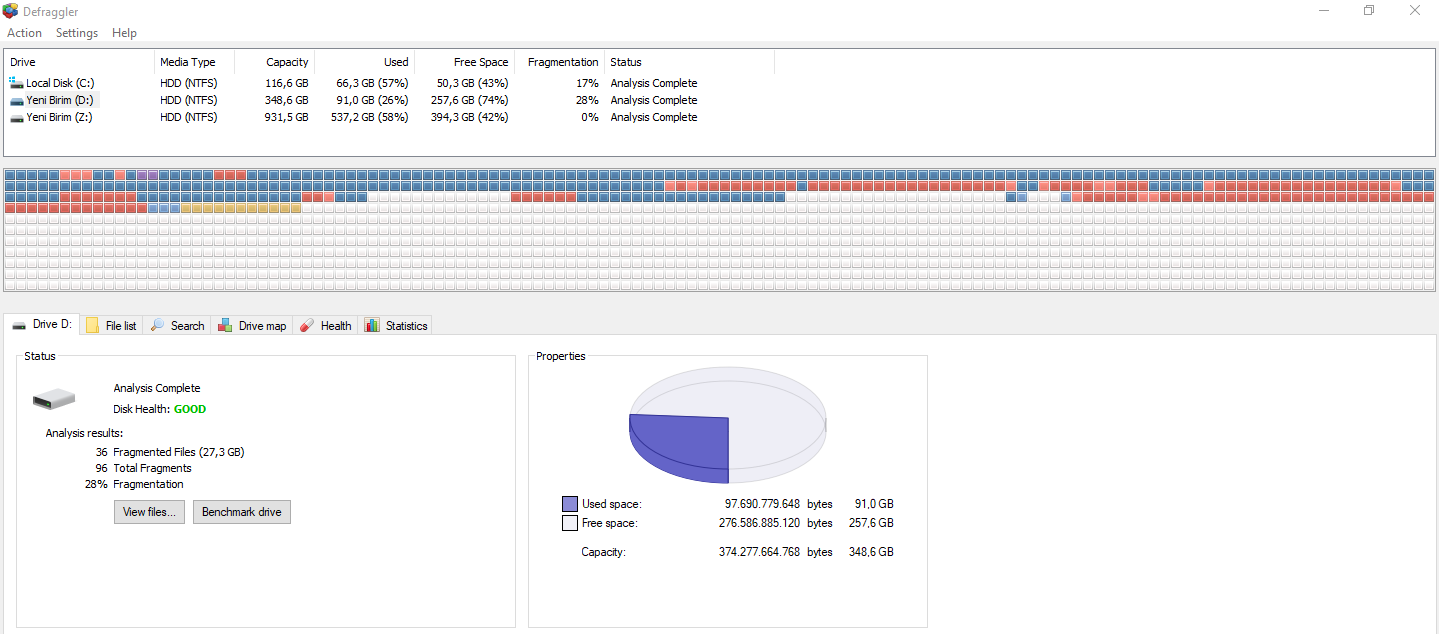Sort by the Drive column header
Viewport: 1439px width, 634px height.
click(x=79, y=62)
